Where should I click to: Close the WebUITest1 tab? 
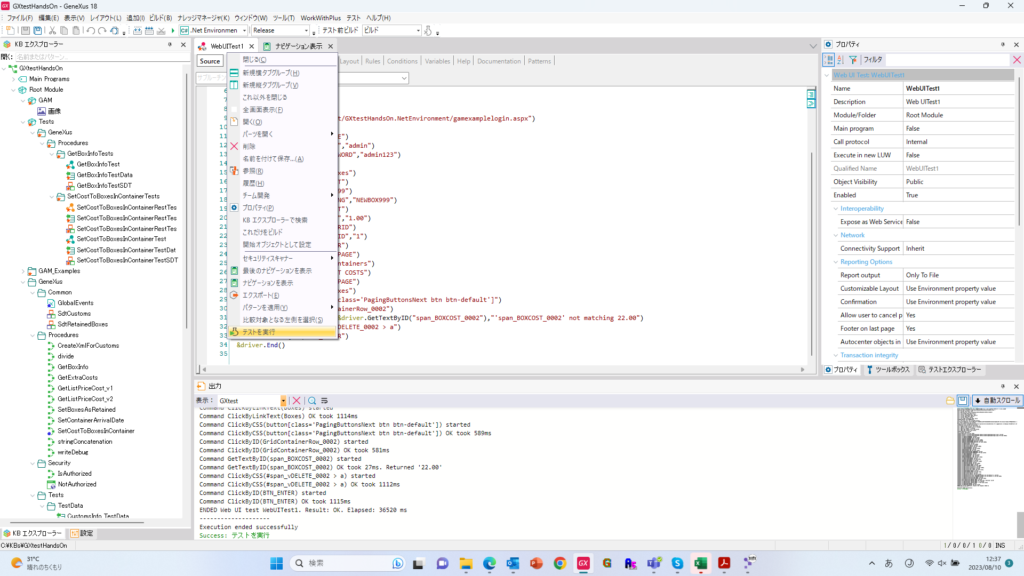(x=251, y=46)
